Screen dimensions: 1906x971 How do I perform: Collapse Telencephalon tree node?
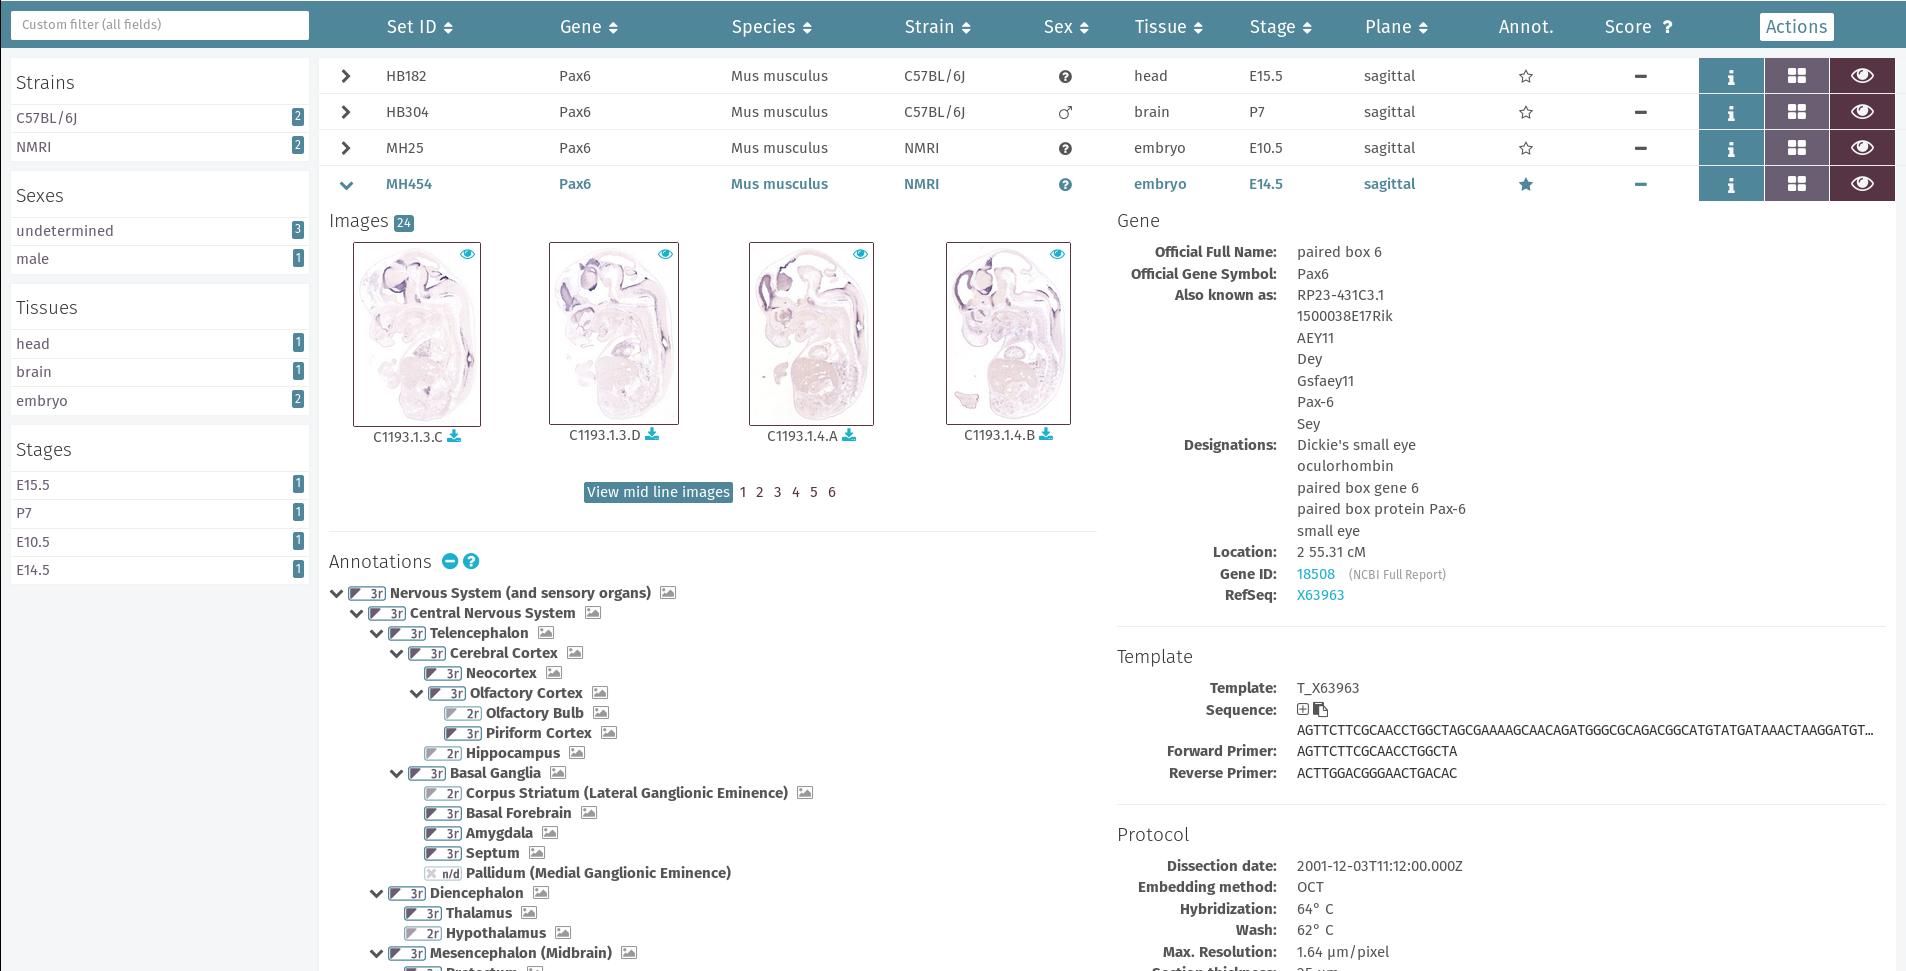point(377,633)
